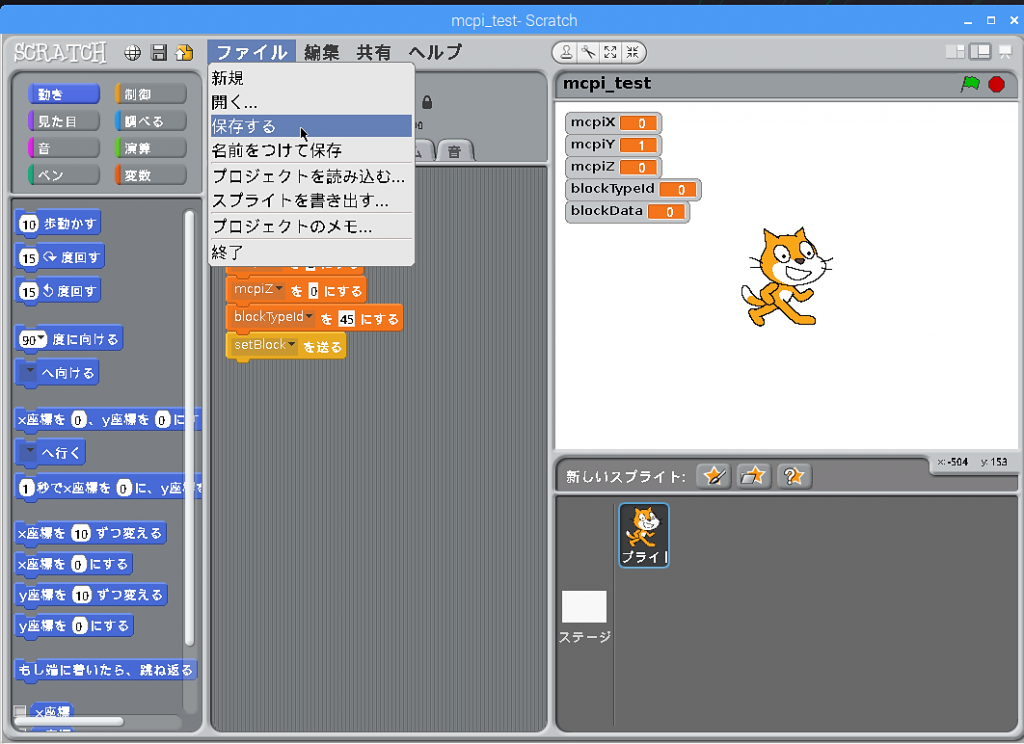Click the mcpiZ value field 0
The width and height of the screenshot is (1024, 744).
point(313,291)
